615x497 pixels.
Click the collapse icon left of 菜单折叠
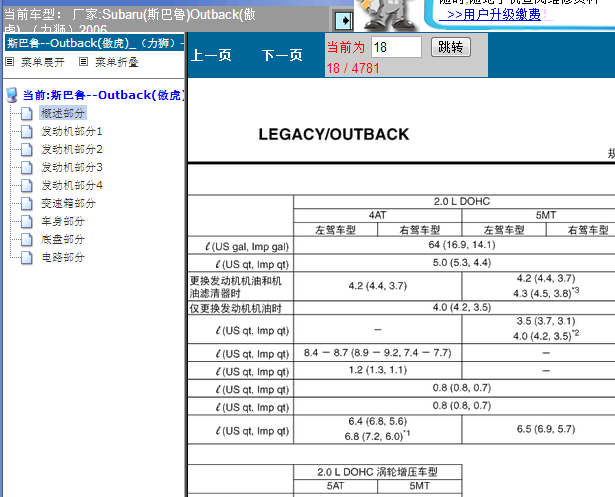(x=84, y=62)
